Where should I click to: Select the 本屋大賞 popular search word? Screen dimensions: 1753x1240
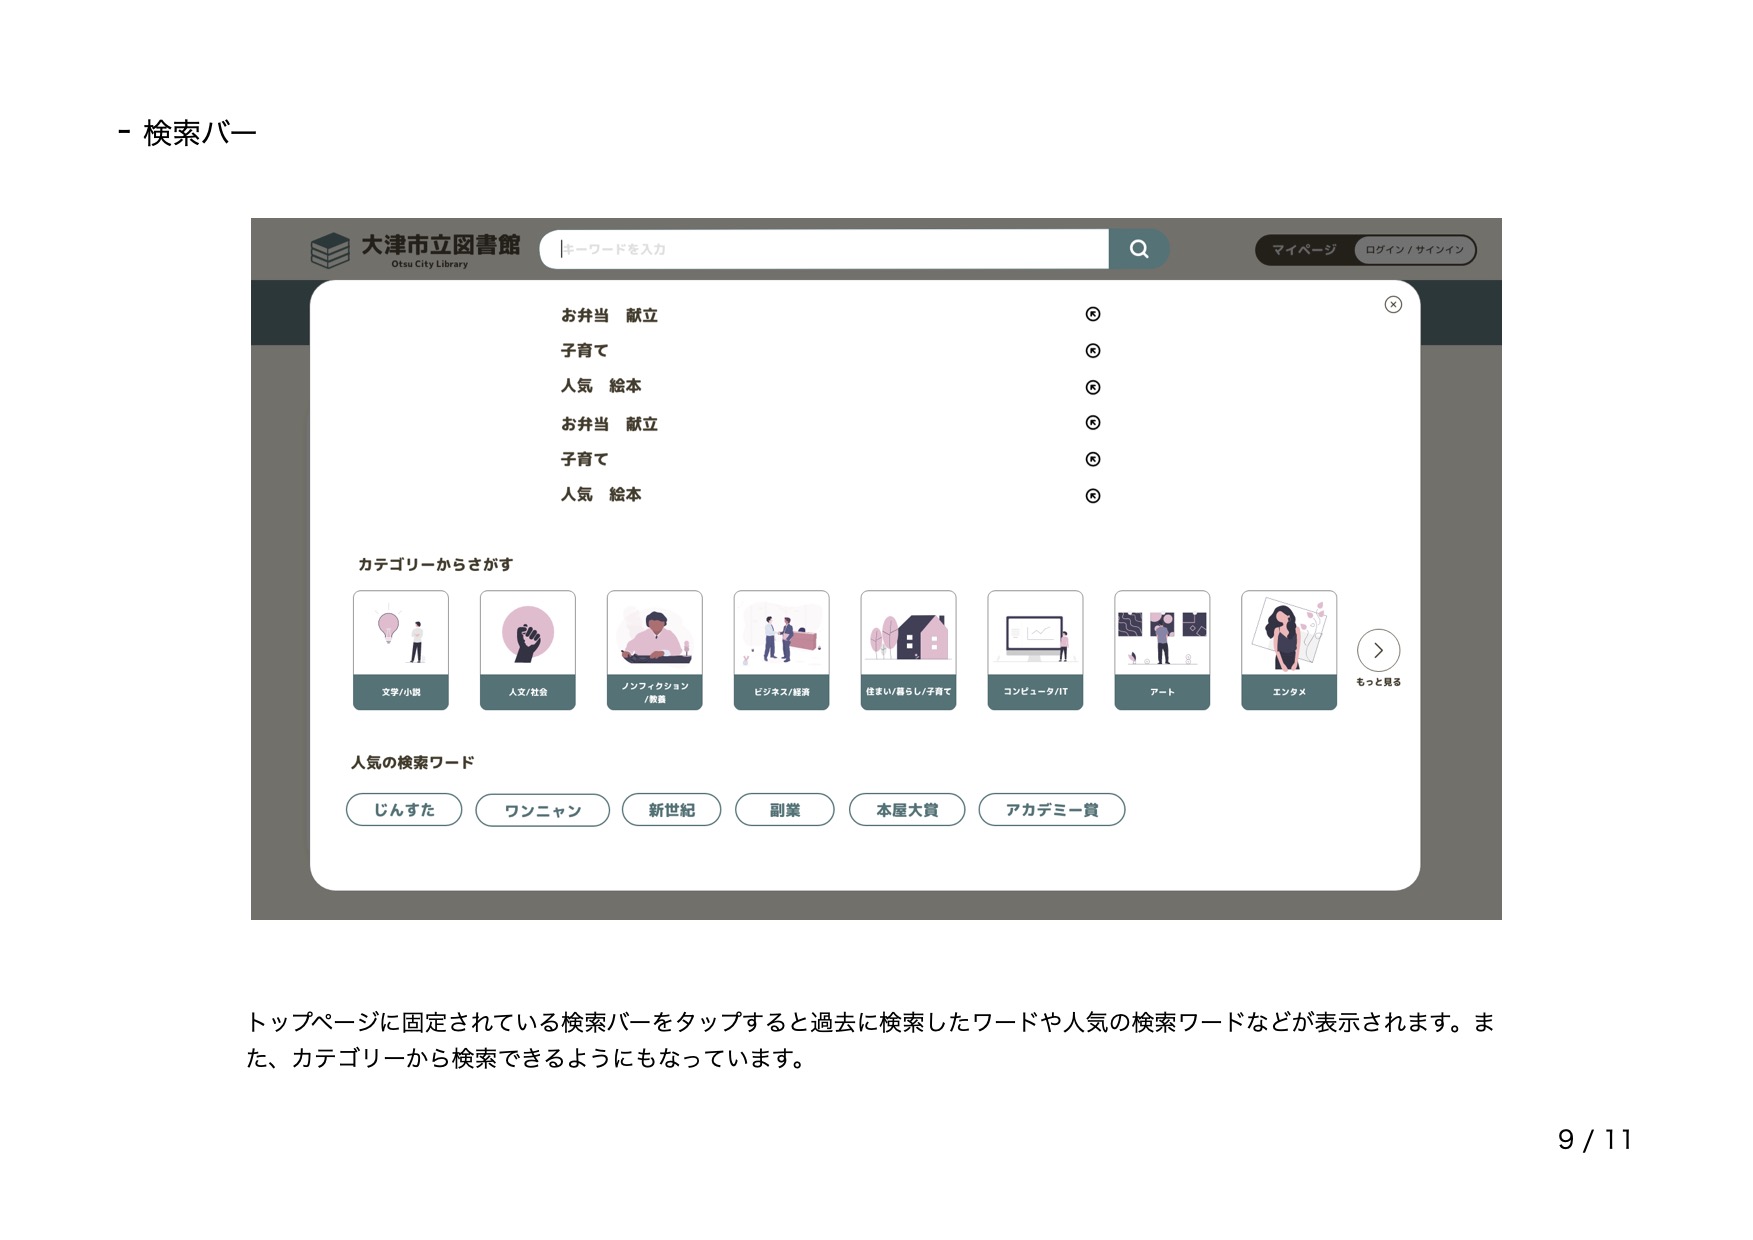click(907, 810)
